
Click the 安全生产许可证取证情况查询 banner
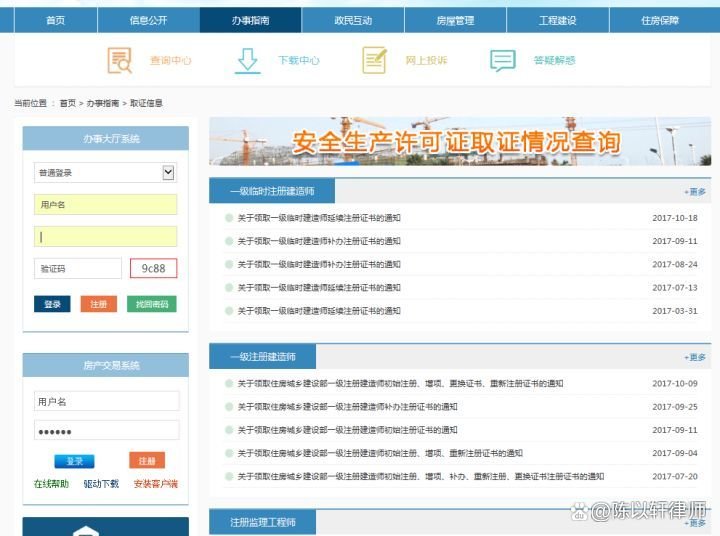(460, 141)
